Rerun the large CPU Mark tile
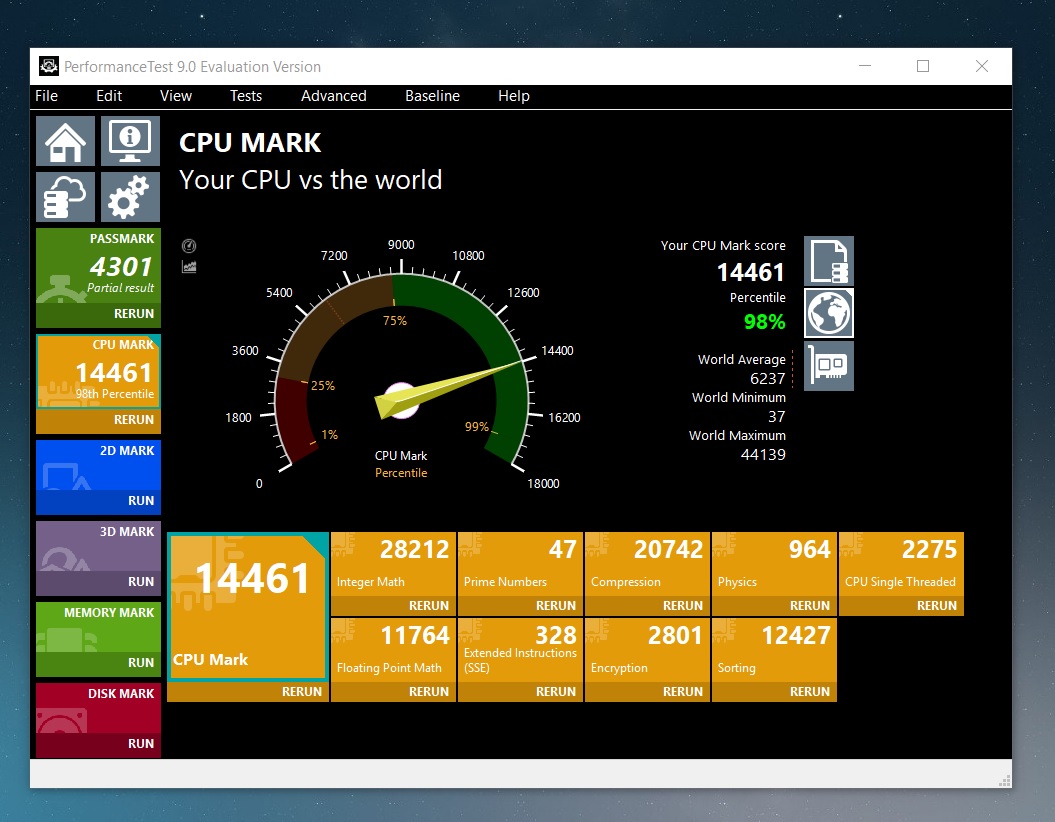This screenshot has height=822, width=1055. click(248, 692)
